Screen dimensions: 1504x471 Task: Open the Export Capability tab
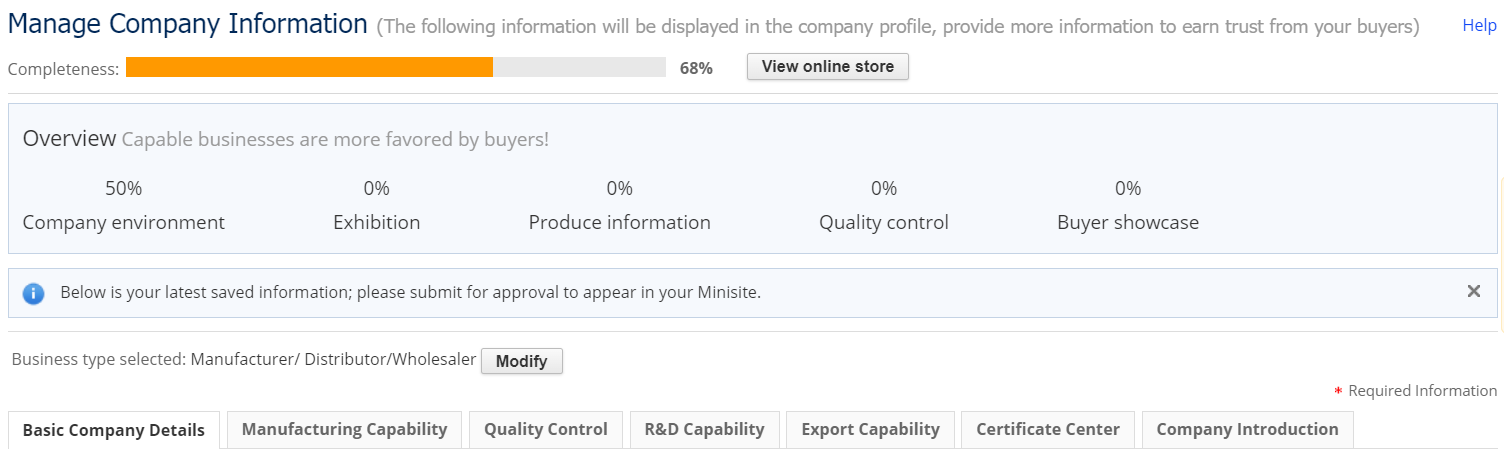click(x=870, y=429)
